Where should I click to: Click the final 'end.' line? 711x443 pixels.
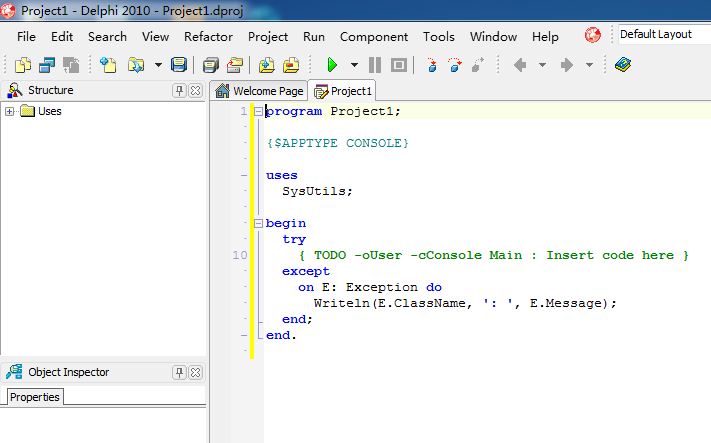click(281, 336)
